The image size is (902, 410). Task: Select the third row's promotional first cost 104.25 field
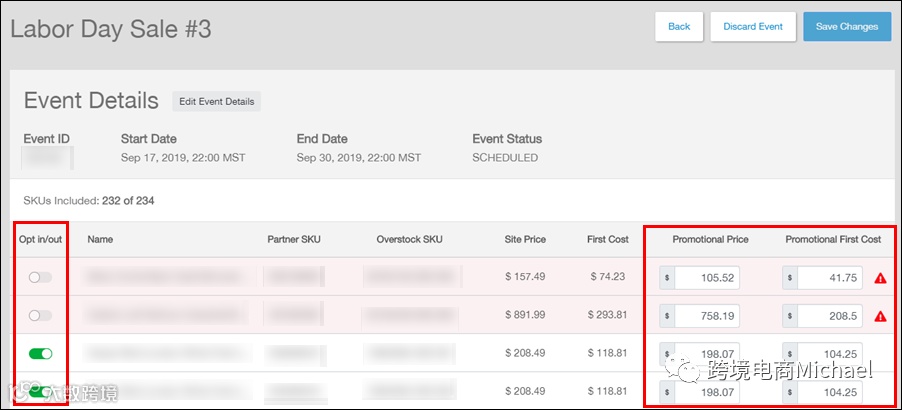(x=829, y=354)
